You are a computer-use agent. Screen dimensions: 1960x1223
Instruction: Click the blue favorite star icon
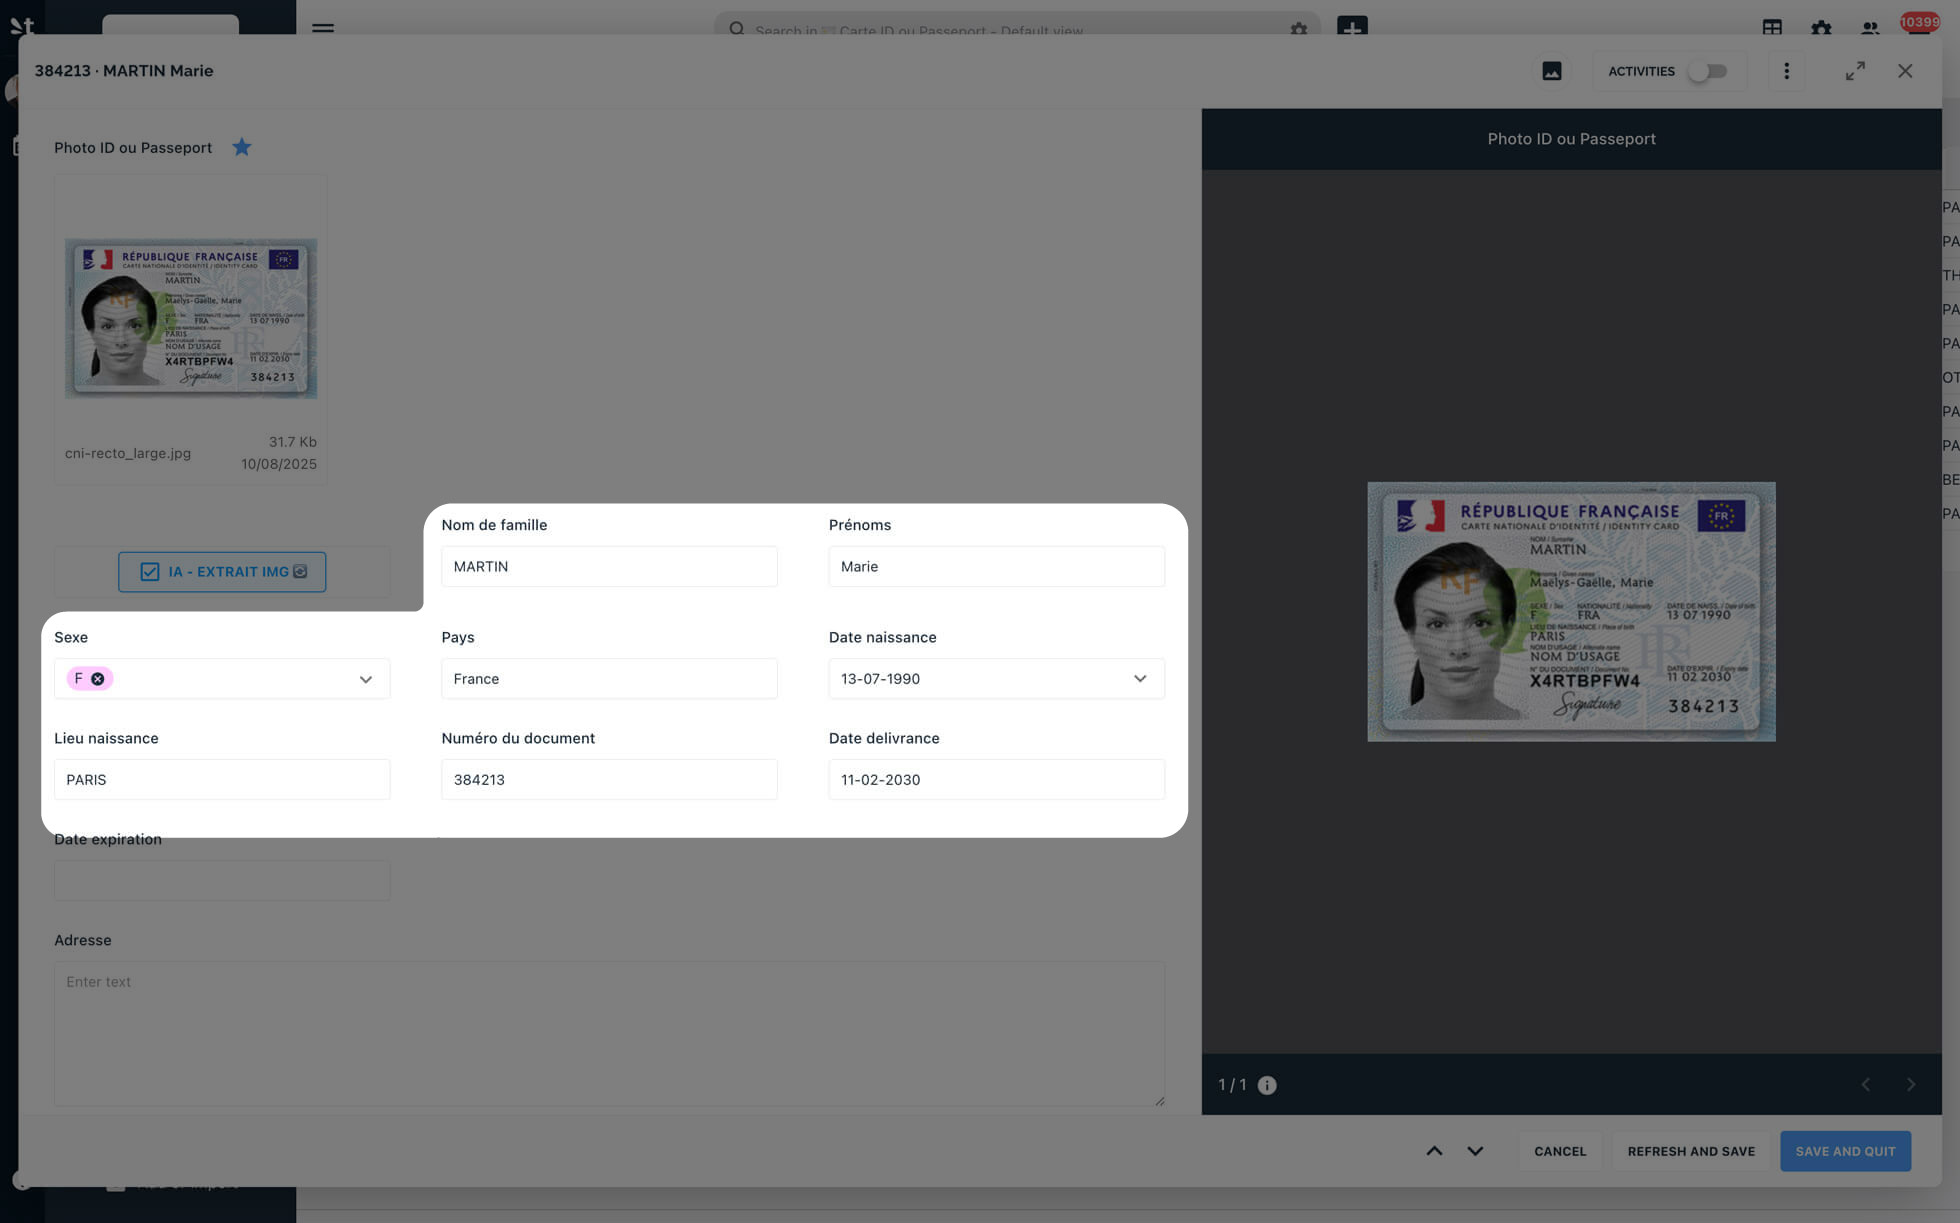(x=241, y=148)
